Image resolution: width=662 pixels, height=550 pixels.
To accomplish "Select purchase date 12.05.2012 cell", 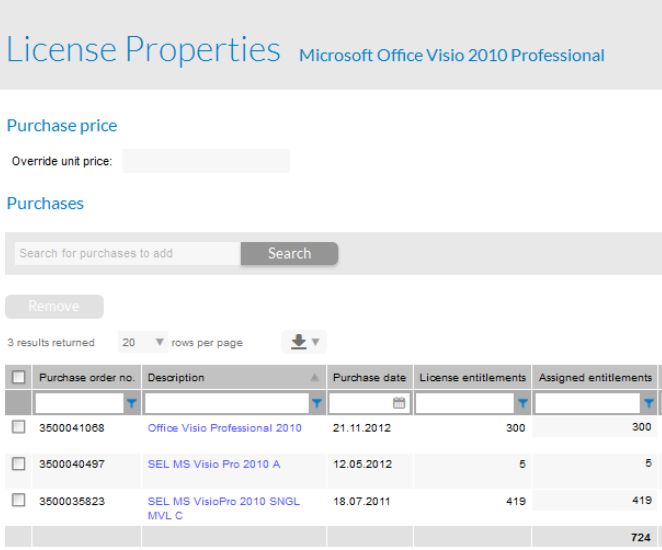I will 362,464.
